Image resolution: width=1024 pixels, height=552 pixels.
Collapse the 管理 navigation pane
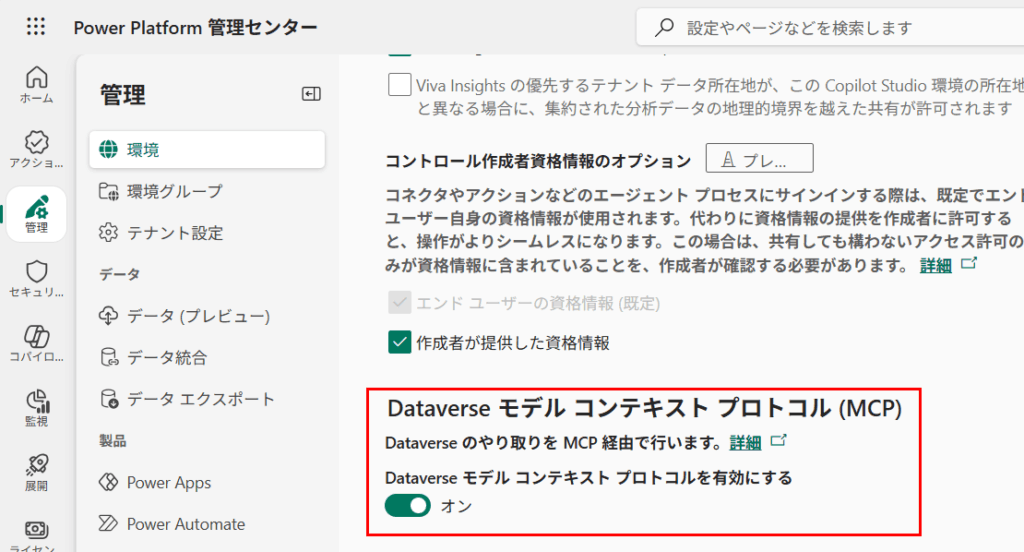(311, 94)
